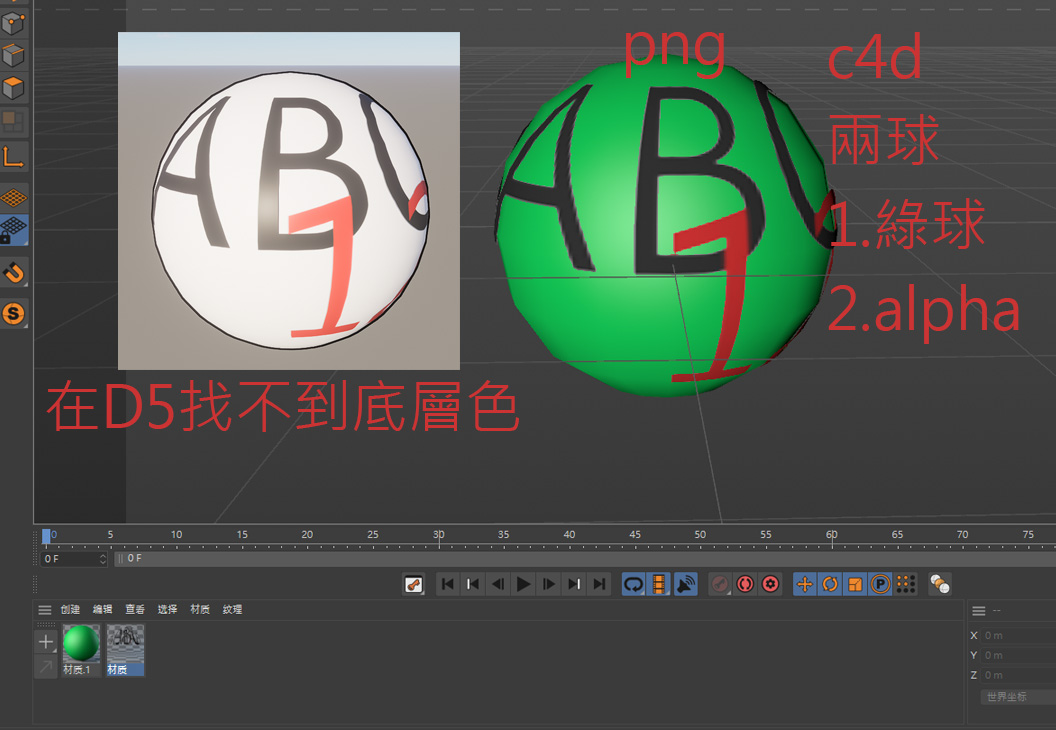Open the 创建 menu in material manager

[x=70, y=610]
